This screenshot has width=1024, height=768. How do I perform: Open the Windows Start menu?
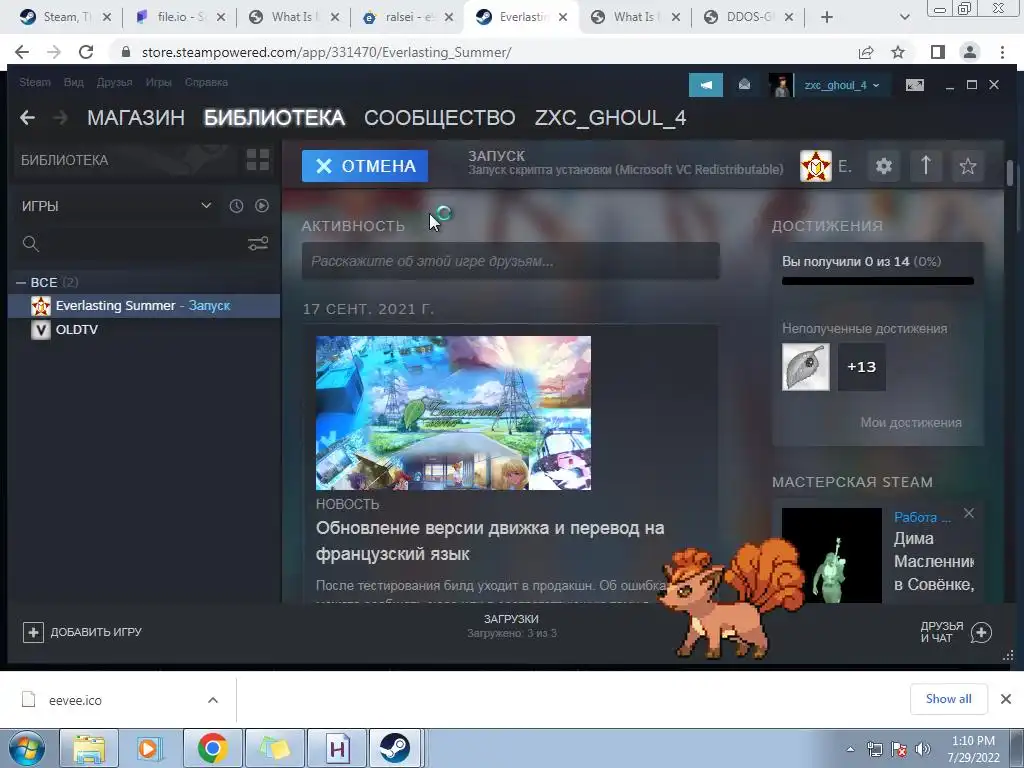(x=27, y=748)
